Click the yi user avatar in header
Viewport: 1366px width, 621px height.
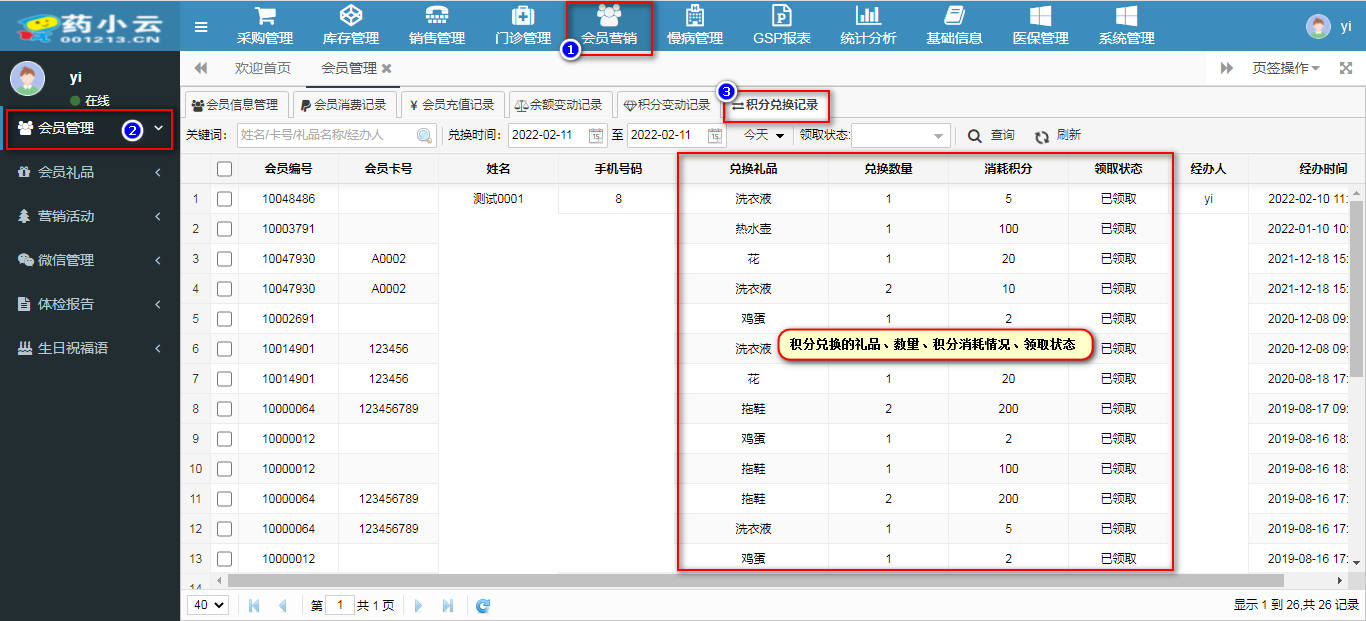point(1319,27)
